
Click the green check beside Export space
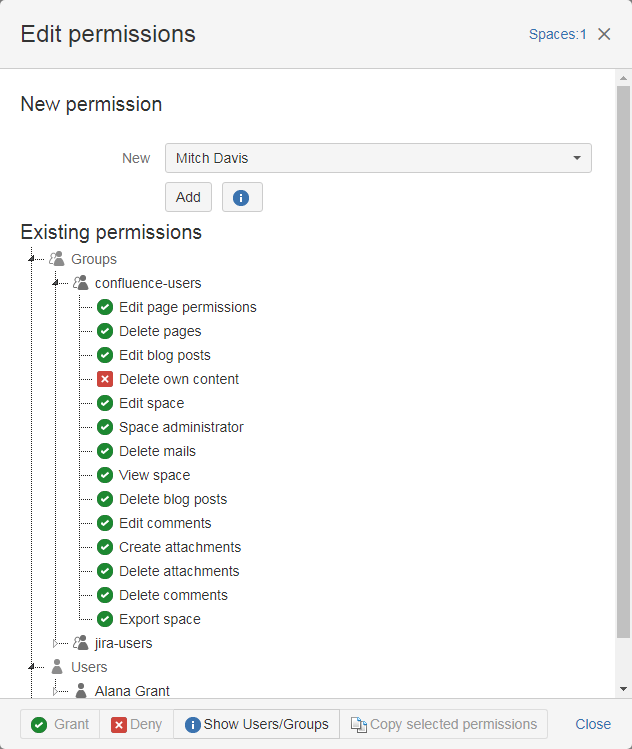coord(105,619)
